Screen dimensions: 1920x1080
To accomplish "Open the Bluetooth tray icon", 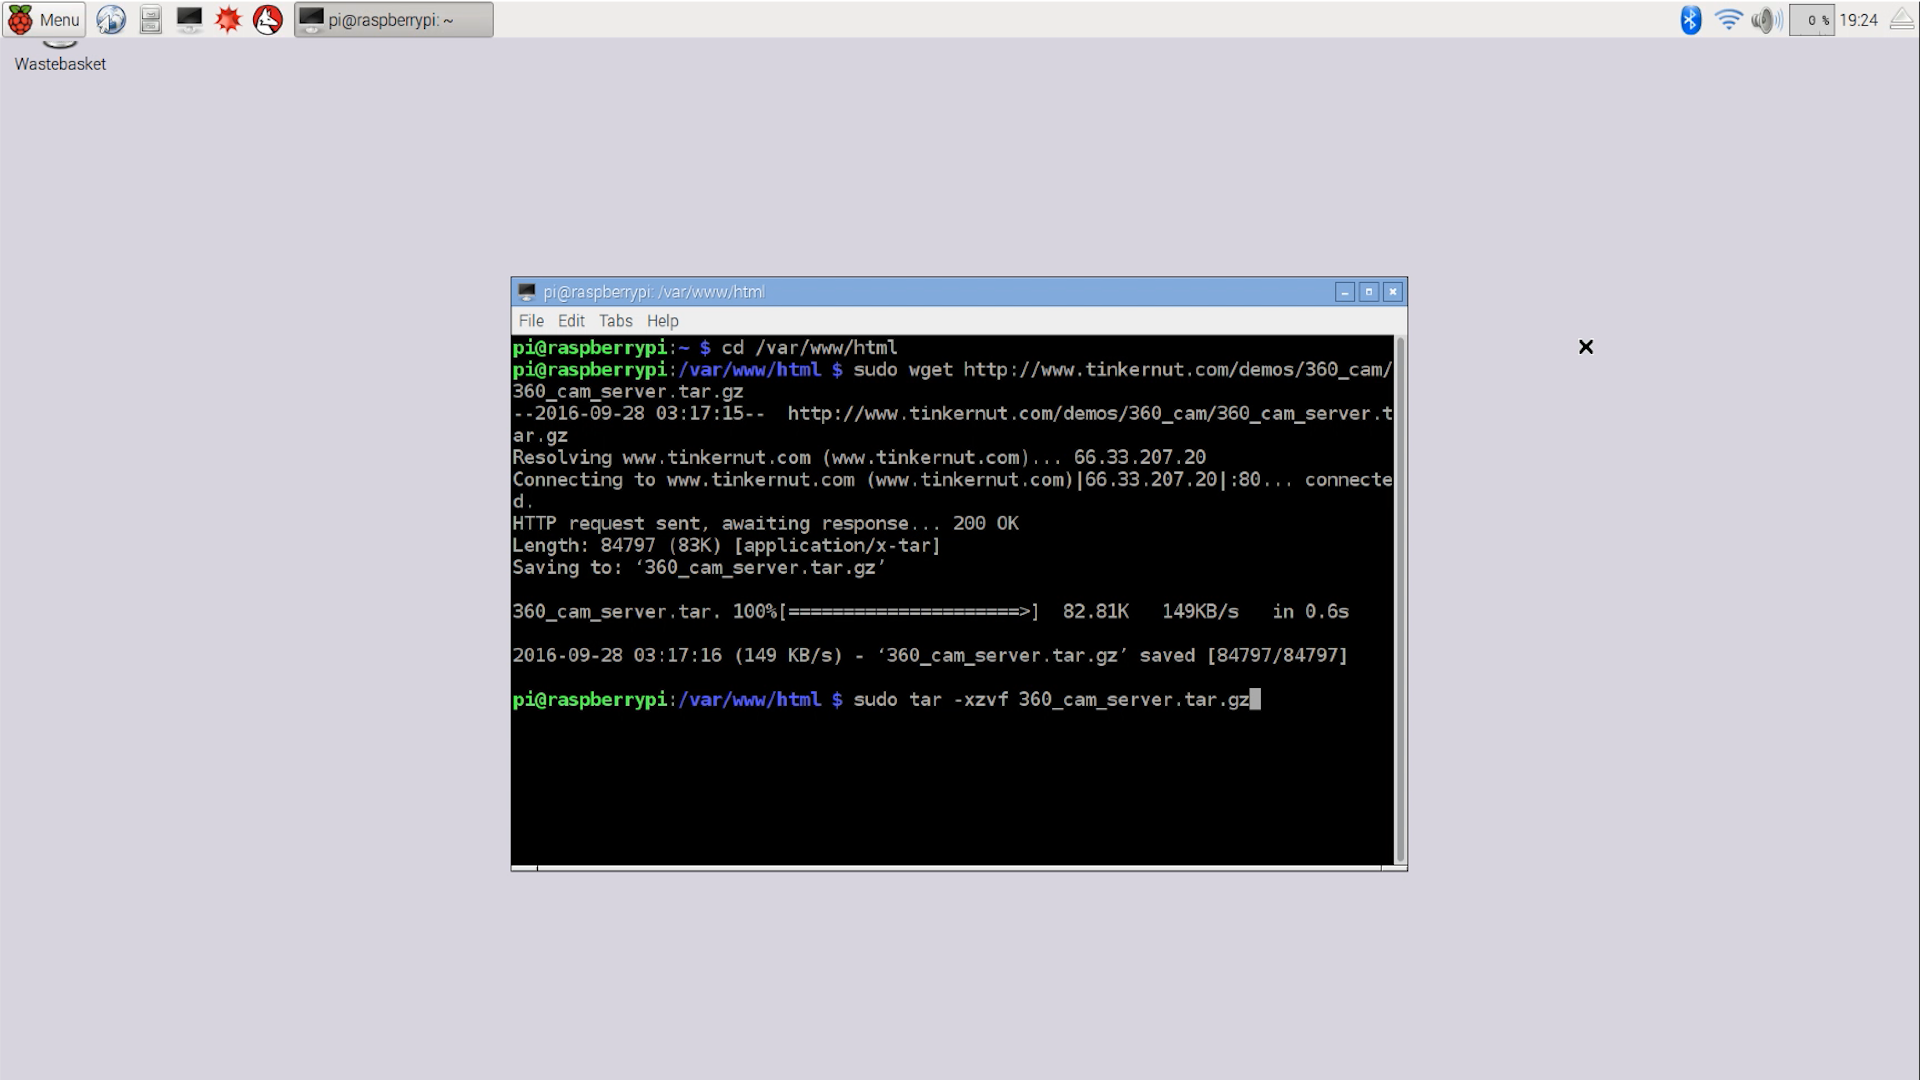I will pos(1690,19).
